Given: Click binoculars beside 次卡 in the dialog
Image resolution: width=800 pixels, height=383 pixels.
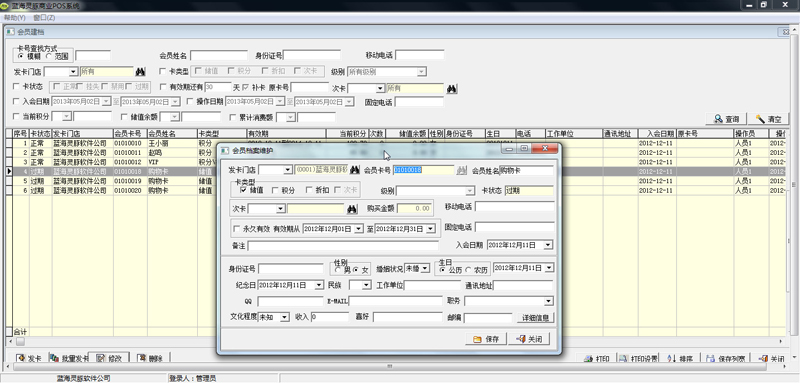Looking at the screenshot, I should click(352, 209).
